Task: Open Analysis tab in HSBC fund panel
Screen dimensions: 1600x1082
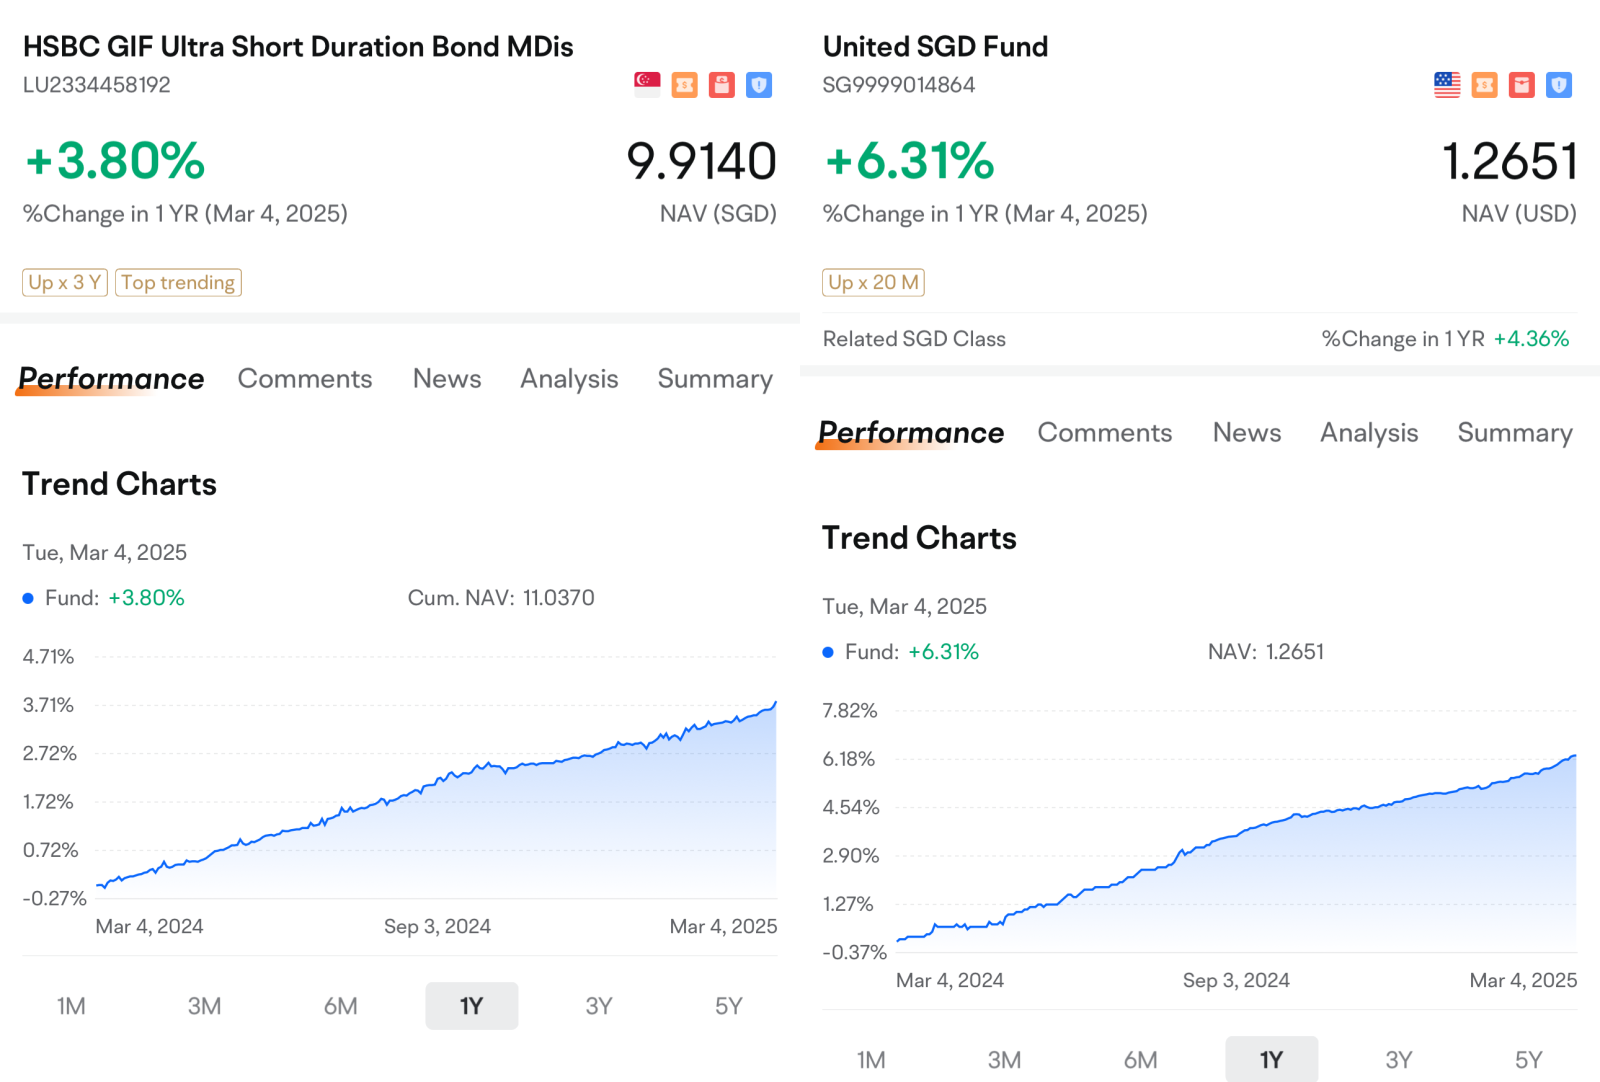Action: coord(569,379)
